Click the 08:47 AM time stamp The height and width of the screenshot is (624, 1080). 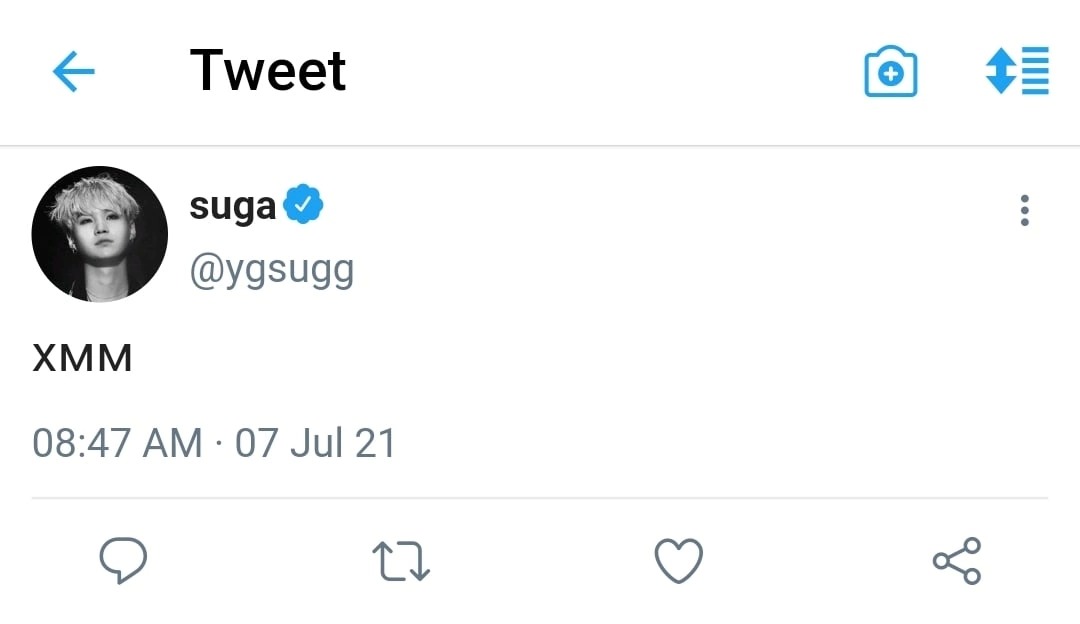coord(118,442)
